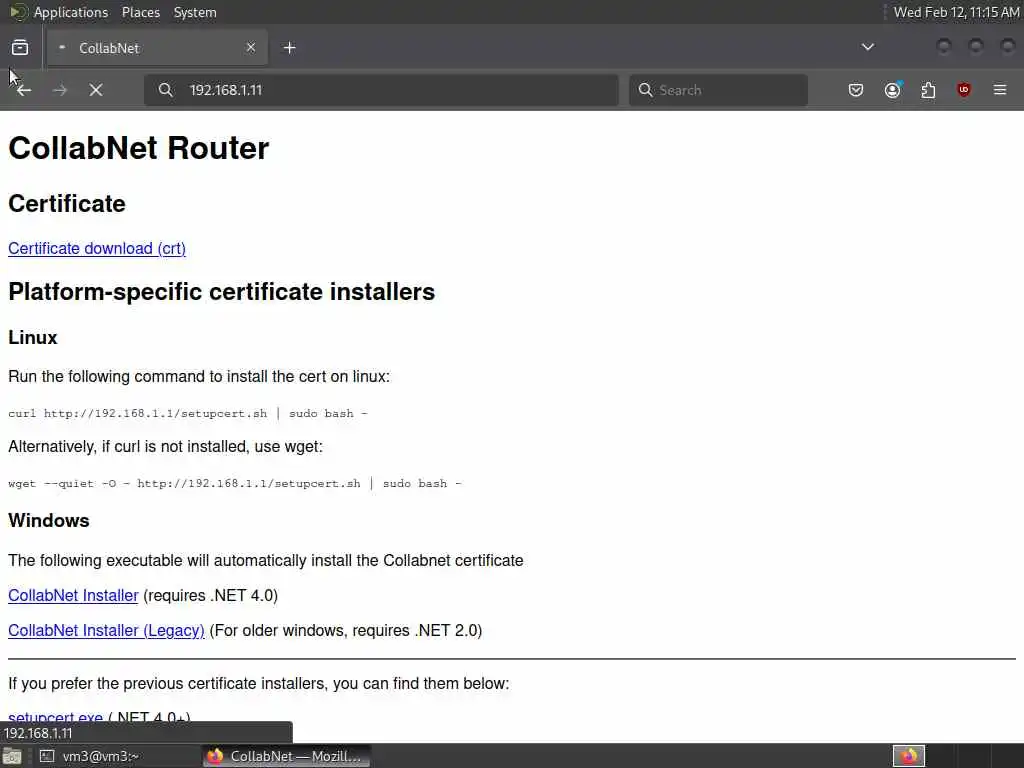Click the Linux section heading

33,338
